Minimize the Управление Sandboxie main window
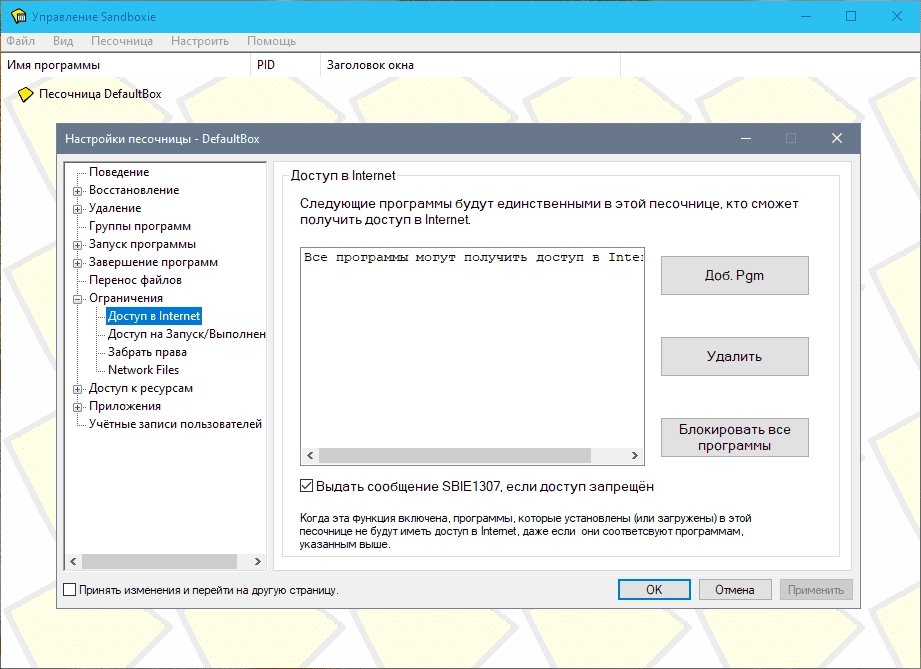 click(806, 16)
